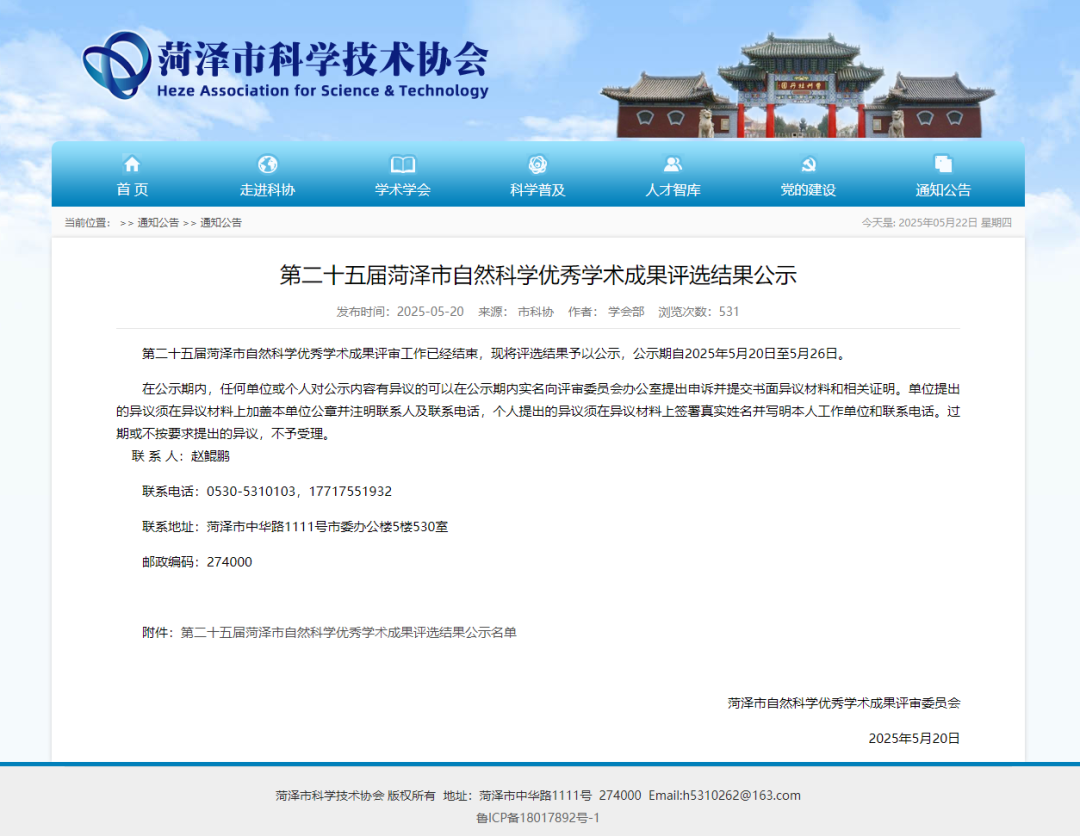Open the 人才智库 section

(x=673, y=191)
